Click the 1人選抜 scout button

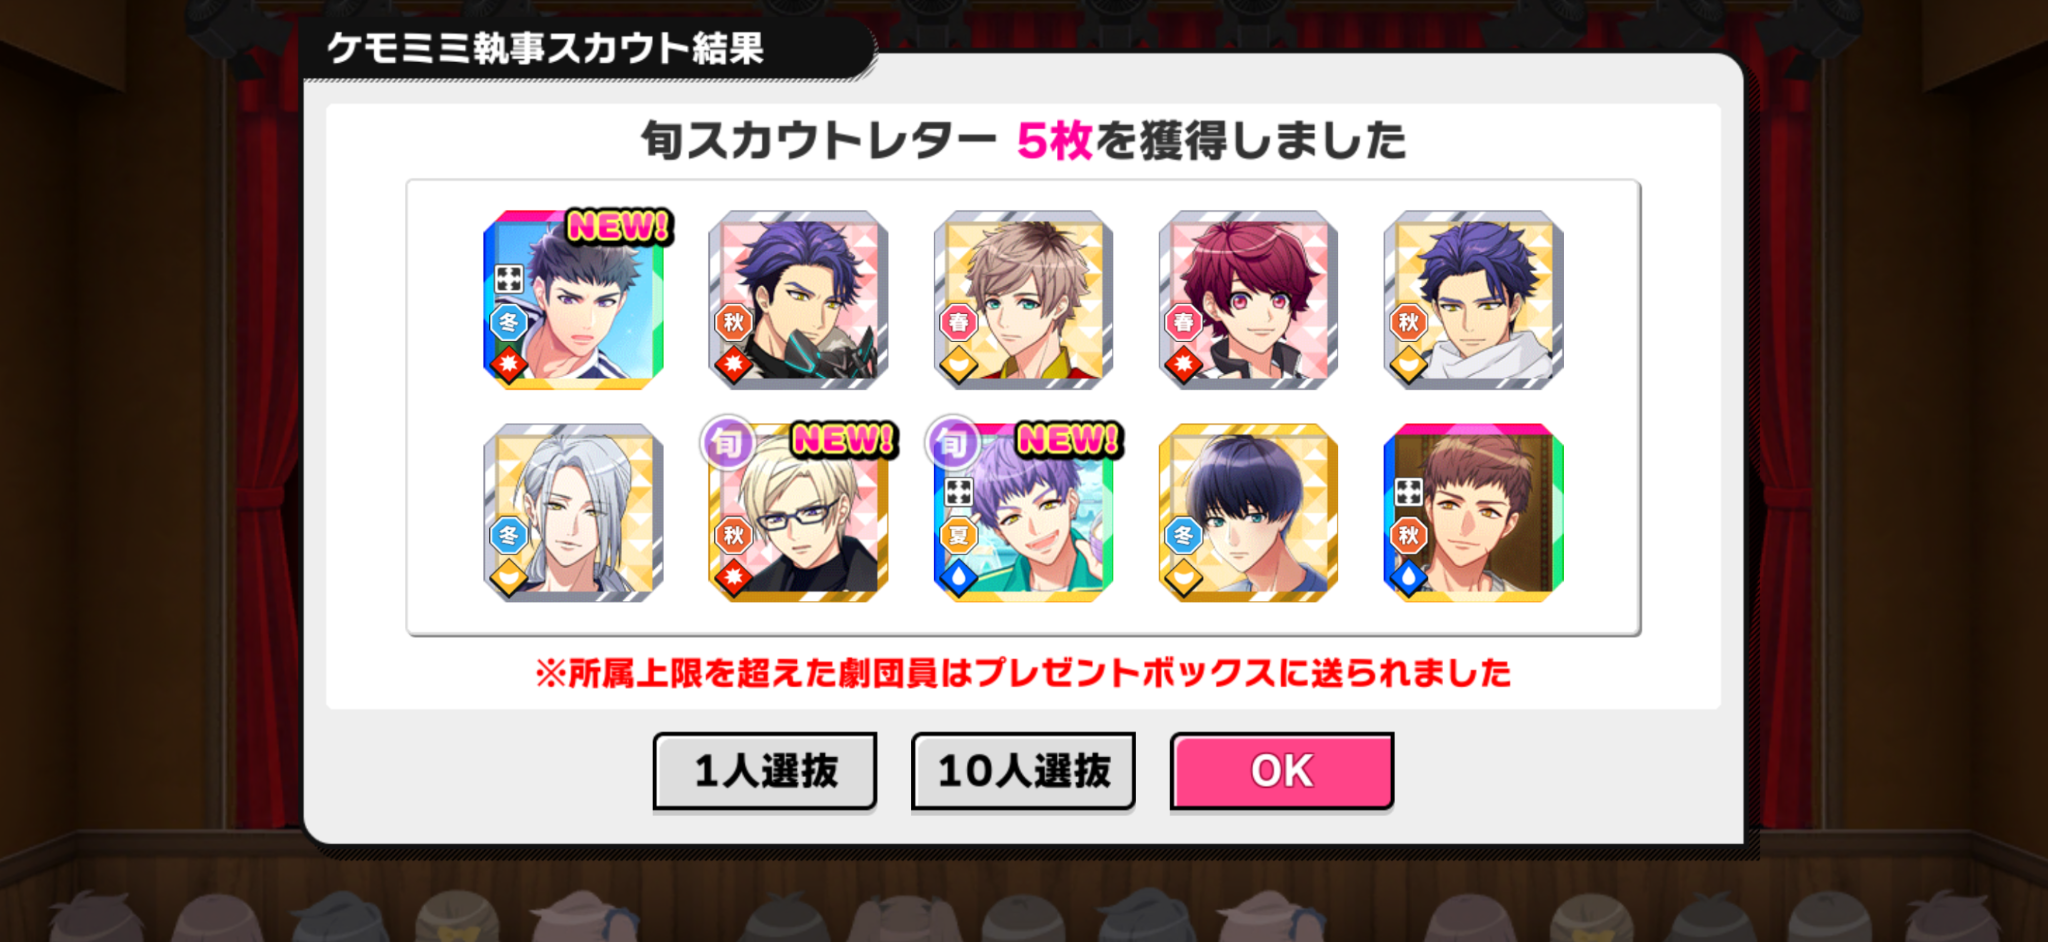pos(765,771)
